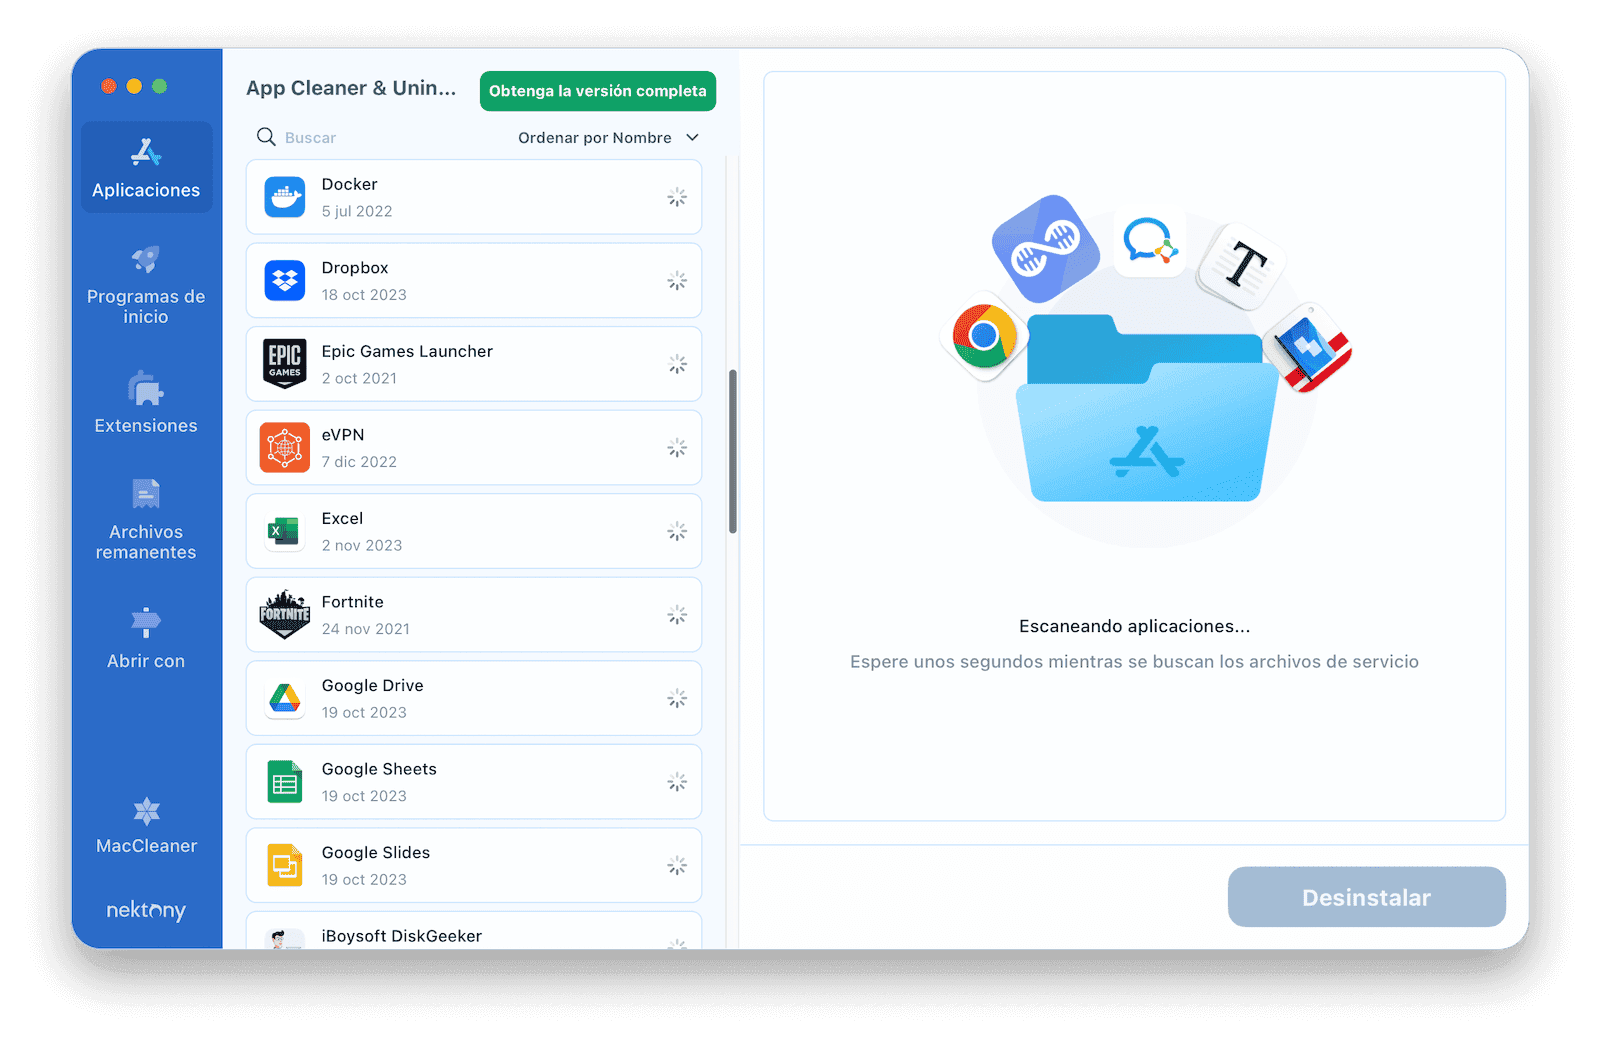Click eVPN date 7 dic 2022

359,462
